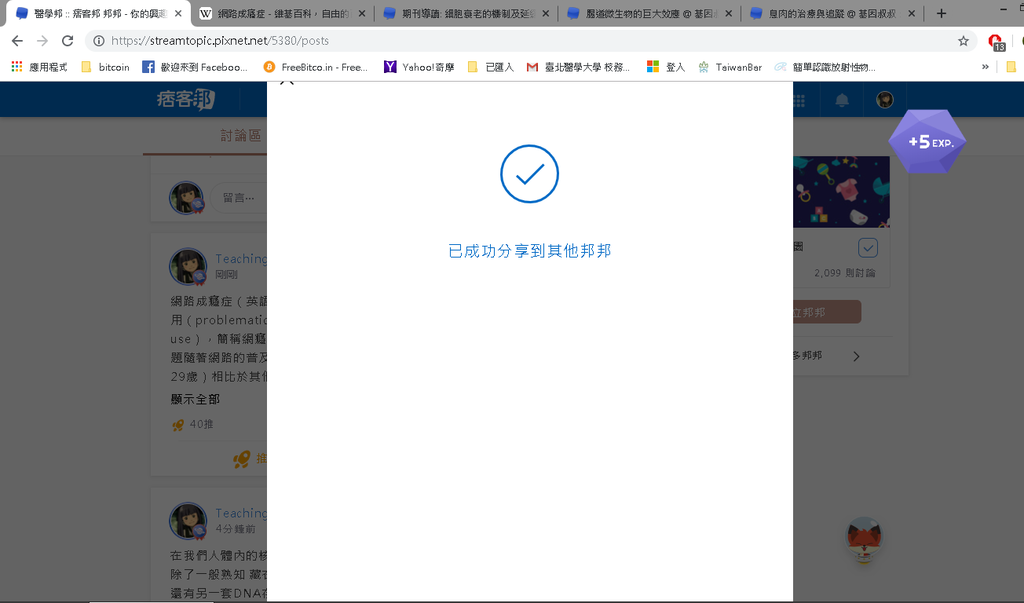
Task: Click the +5 EXP badge
Action: 927,142
